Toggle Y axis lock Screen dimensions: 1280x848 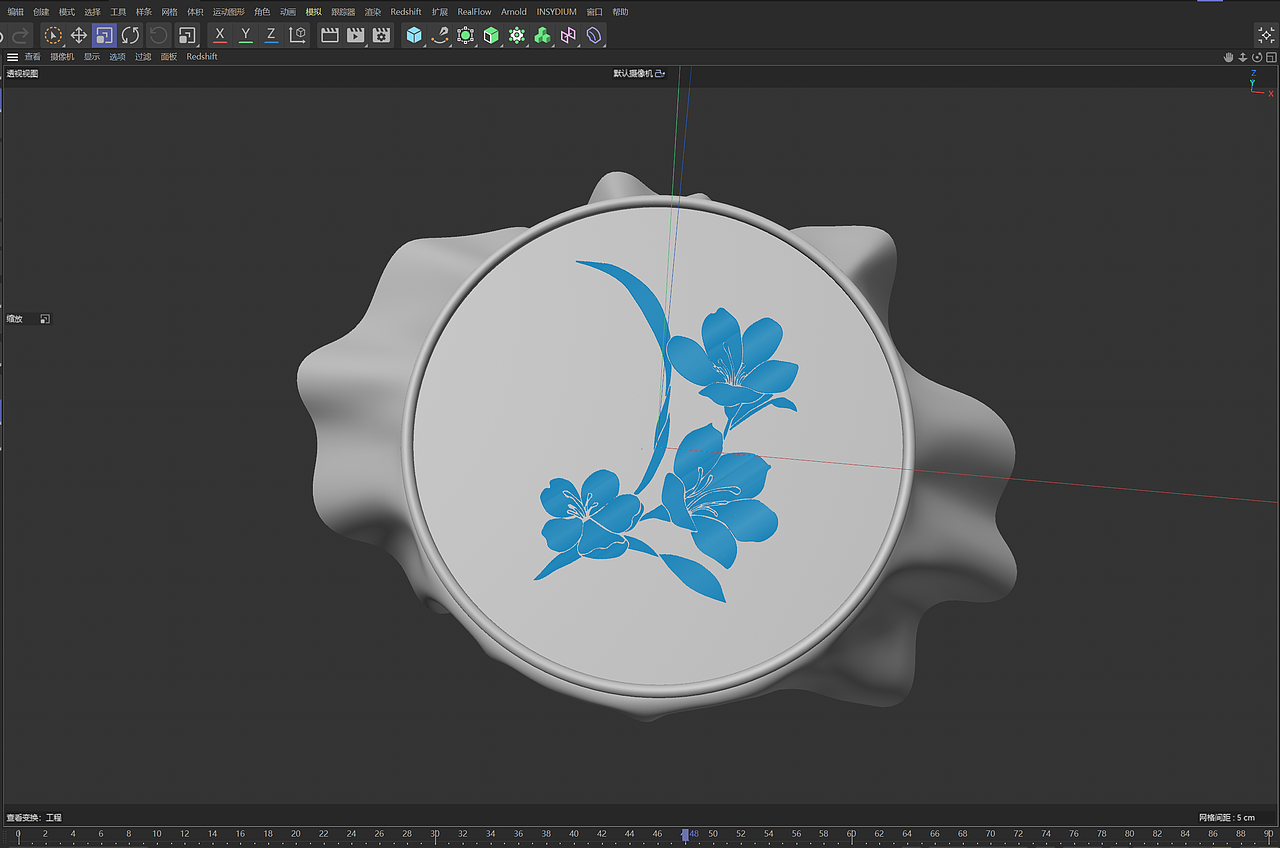pos(246,35)
